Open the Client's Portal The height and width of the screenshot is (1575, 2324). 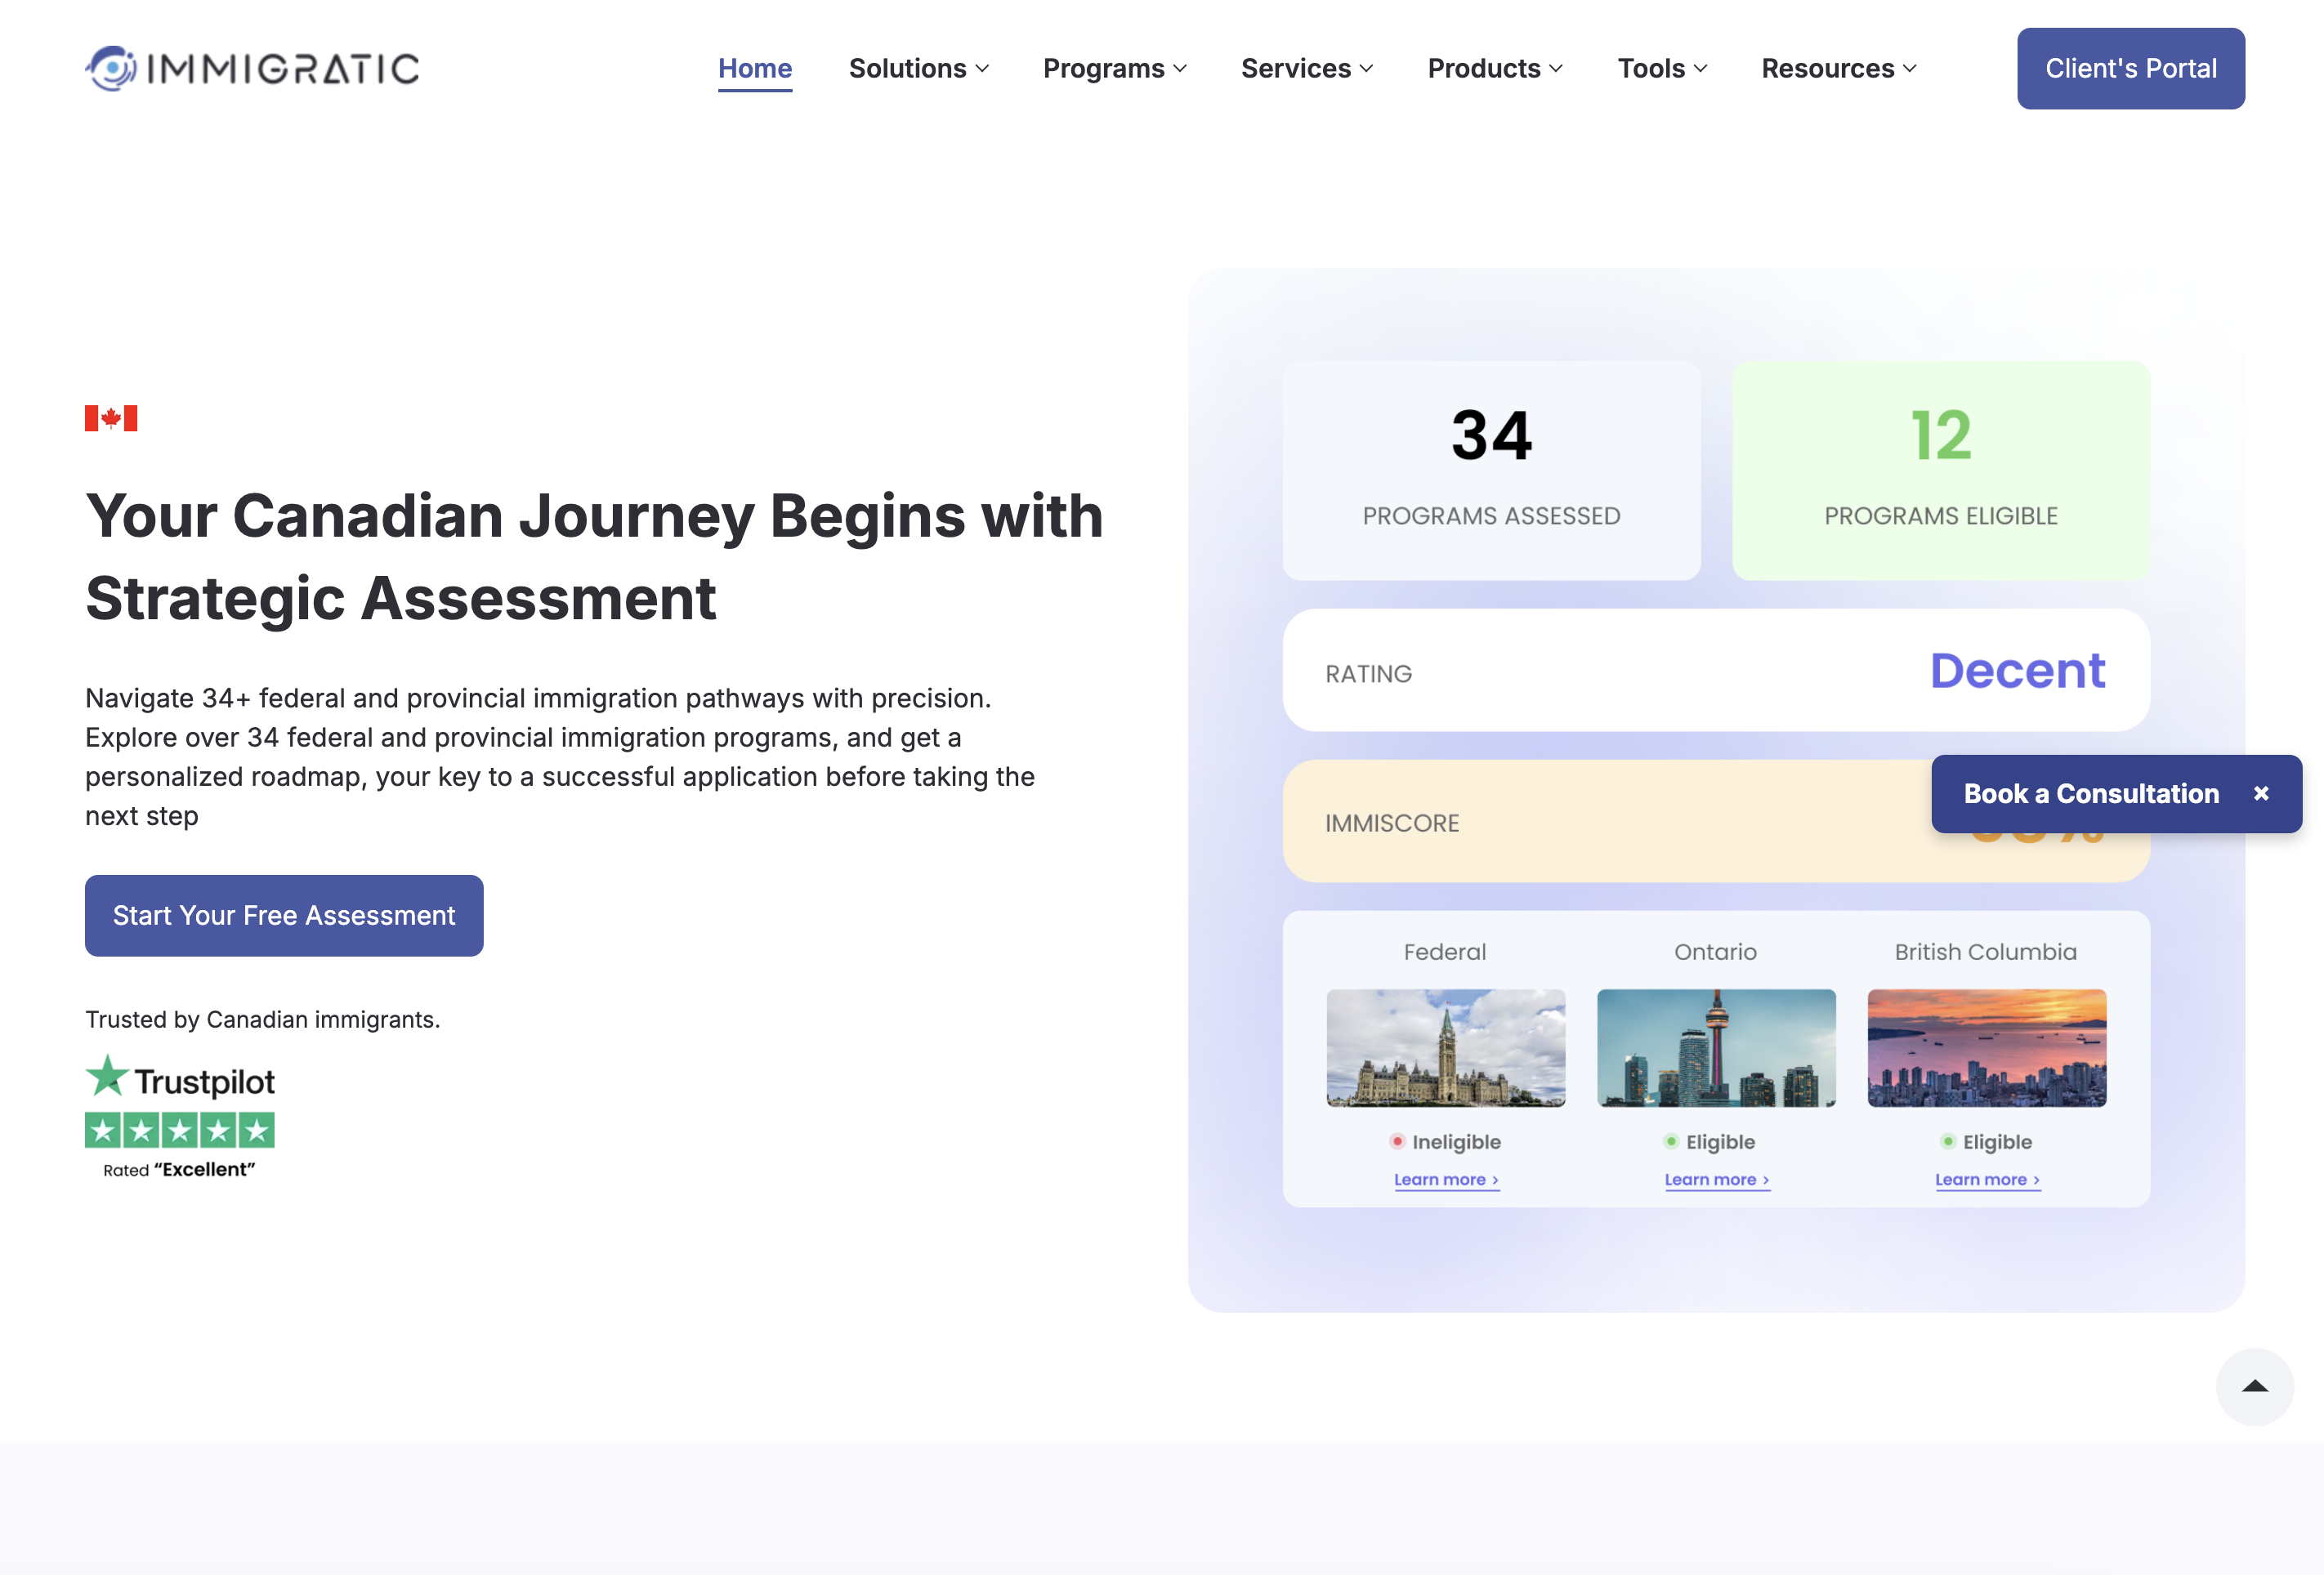[2130, 68]
